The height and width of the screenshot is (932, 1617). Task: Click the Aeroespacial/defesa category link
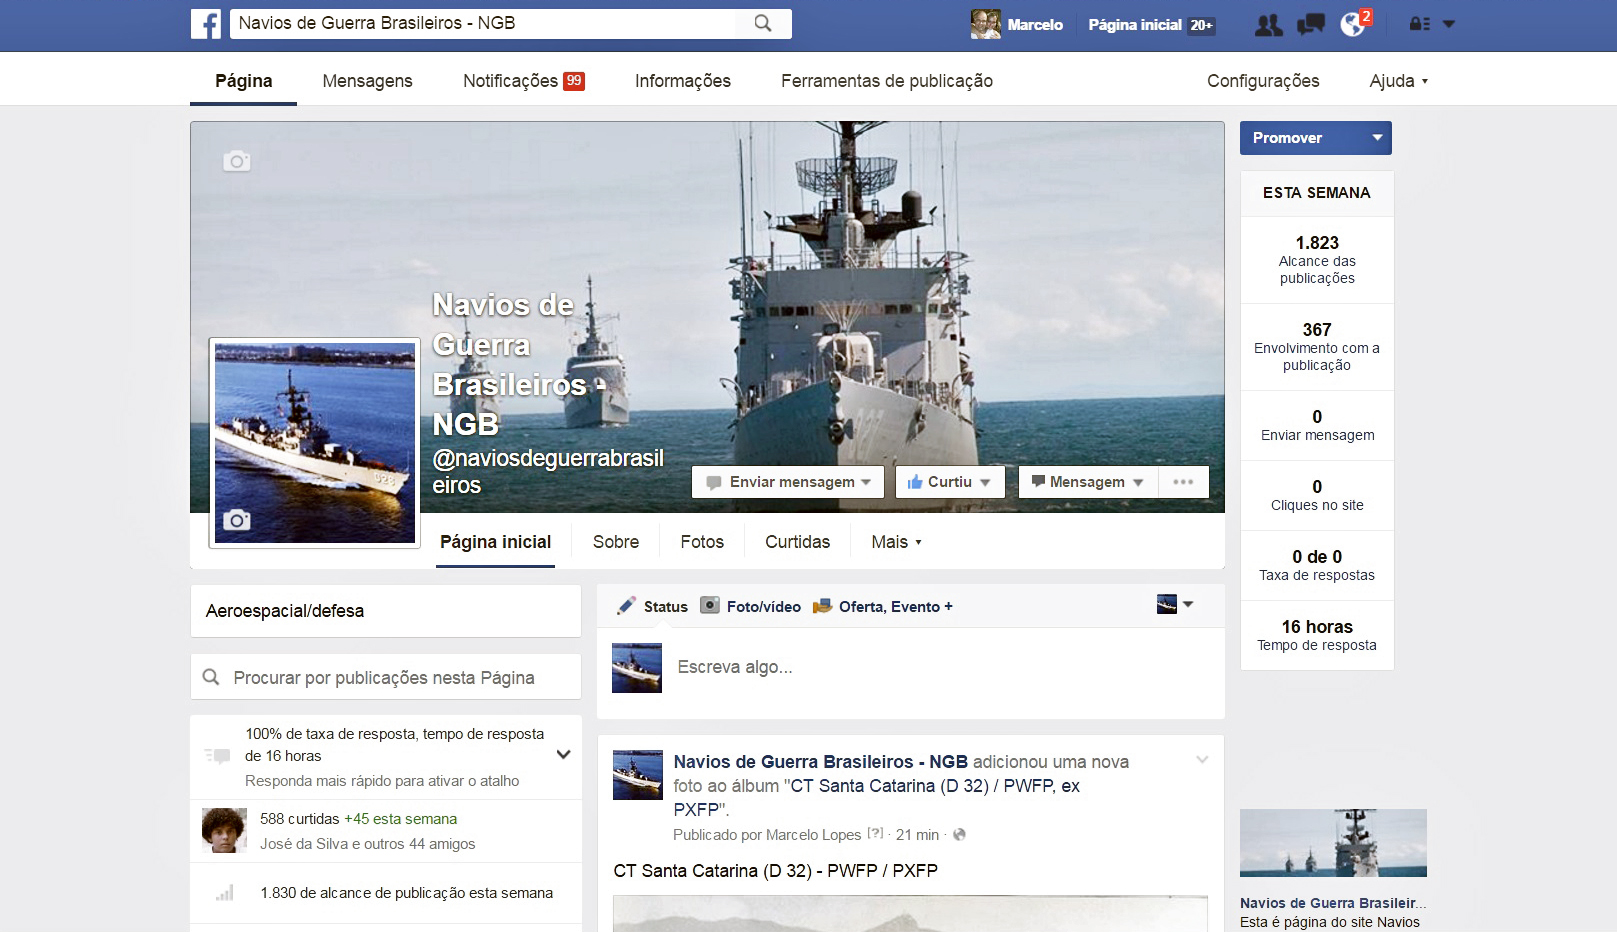[285, 611]
